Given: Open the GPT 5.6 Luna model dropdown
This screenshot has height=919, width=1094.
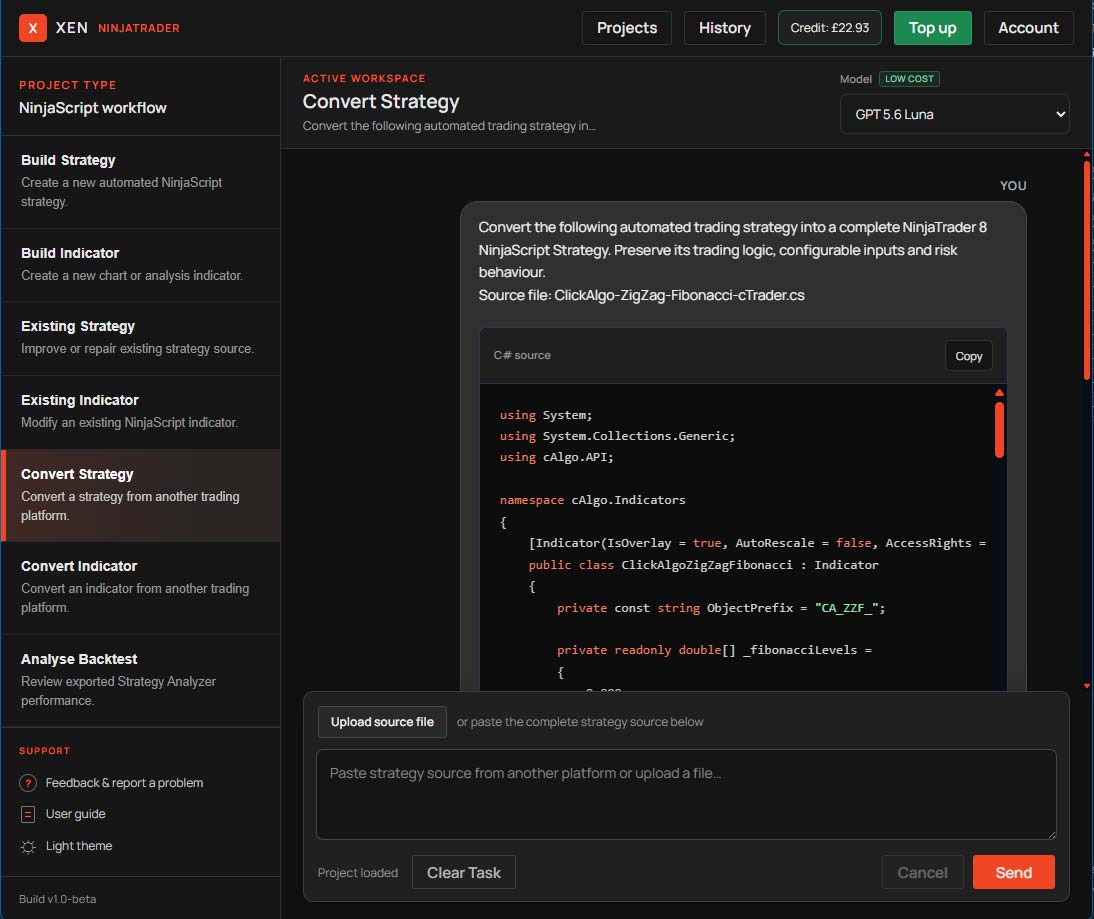Looking at the screenshot, I should tap(954, 114).
